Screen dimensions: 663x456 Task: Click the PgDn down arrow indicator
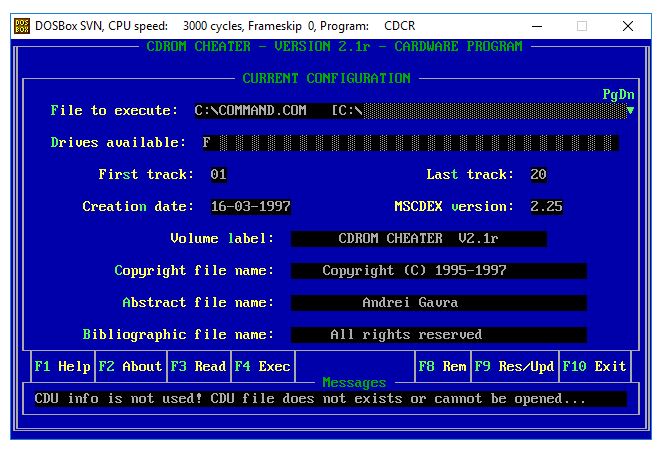pyautogui.click(x=630, y=110)
